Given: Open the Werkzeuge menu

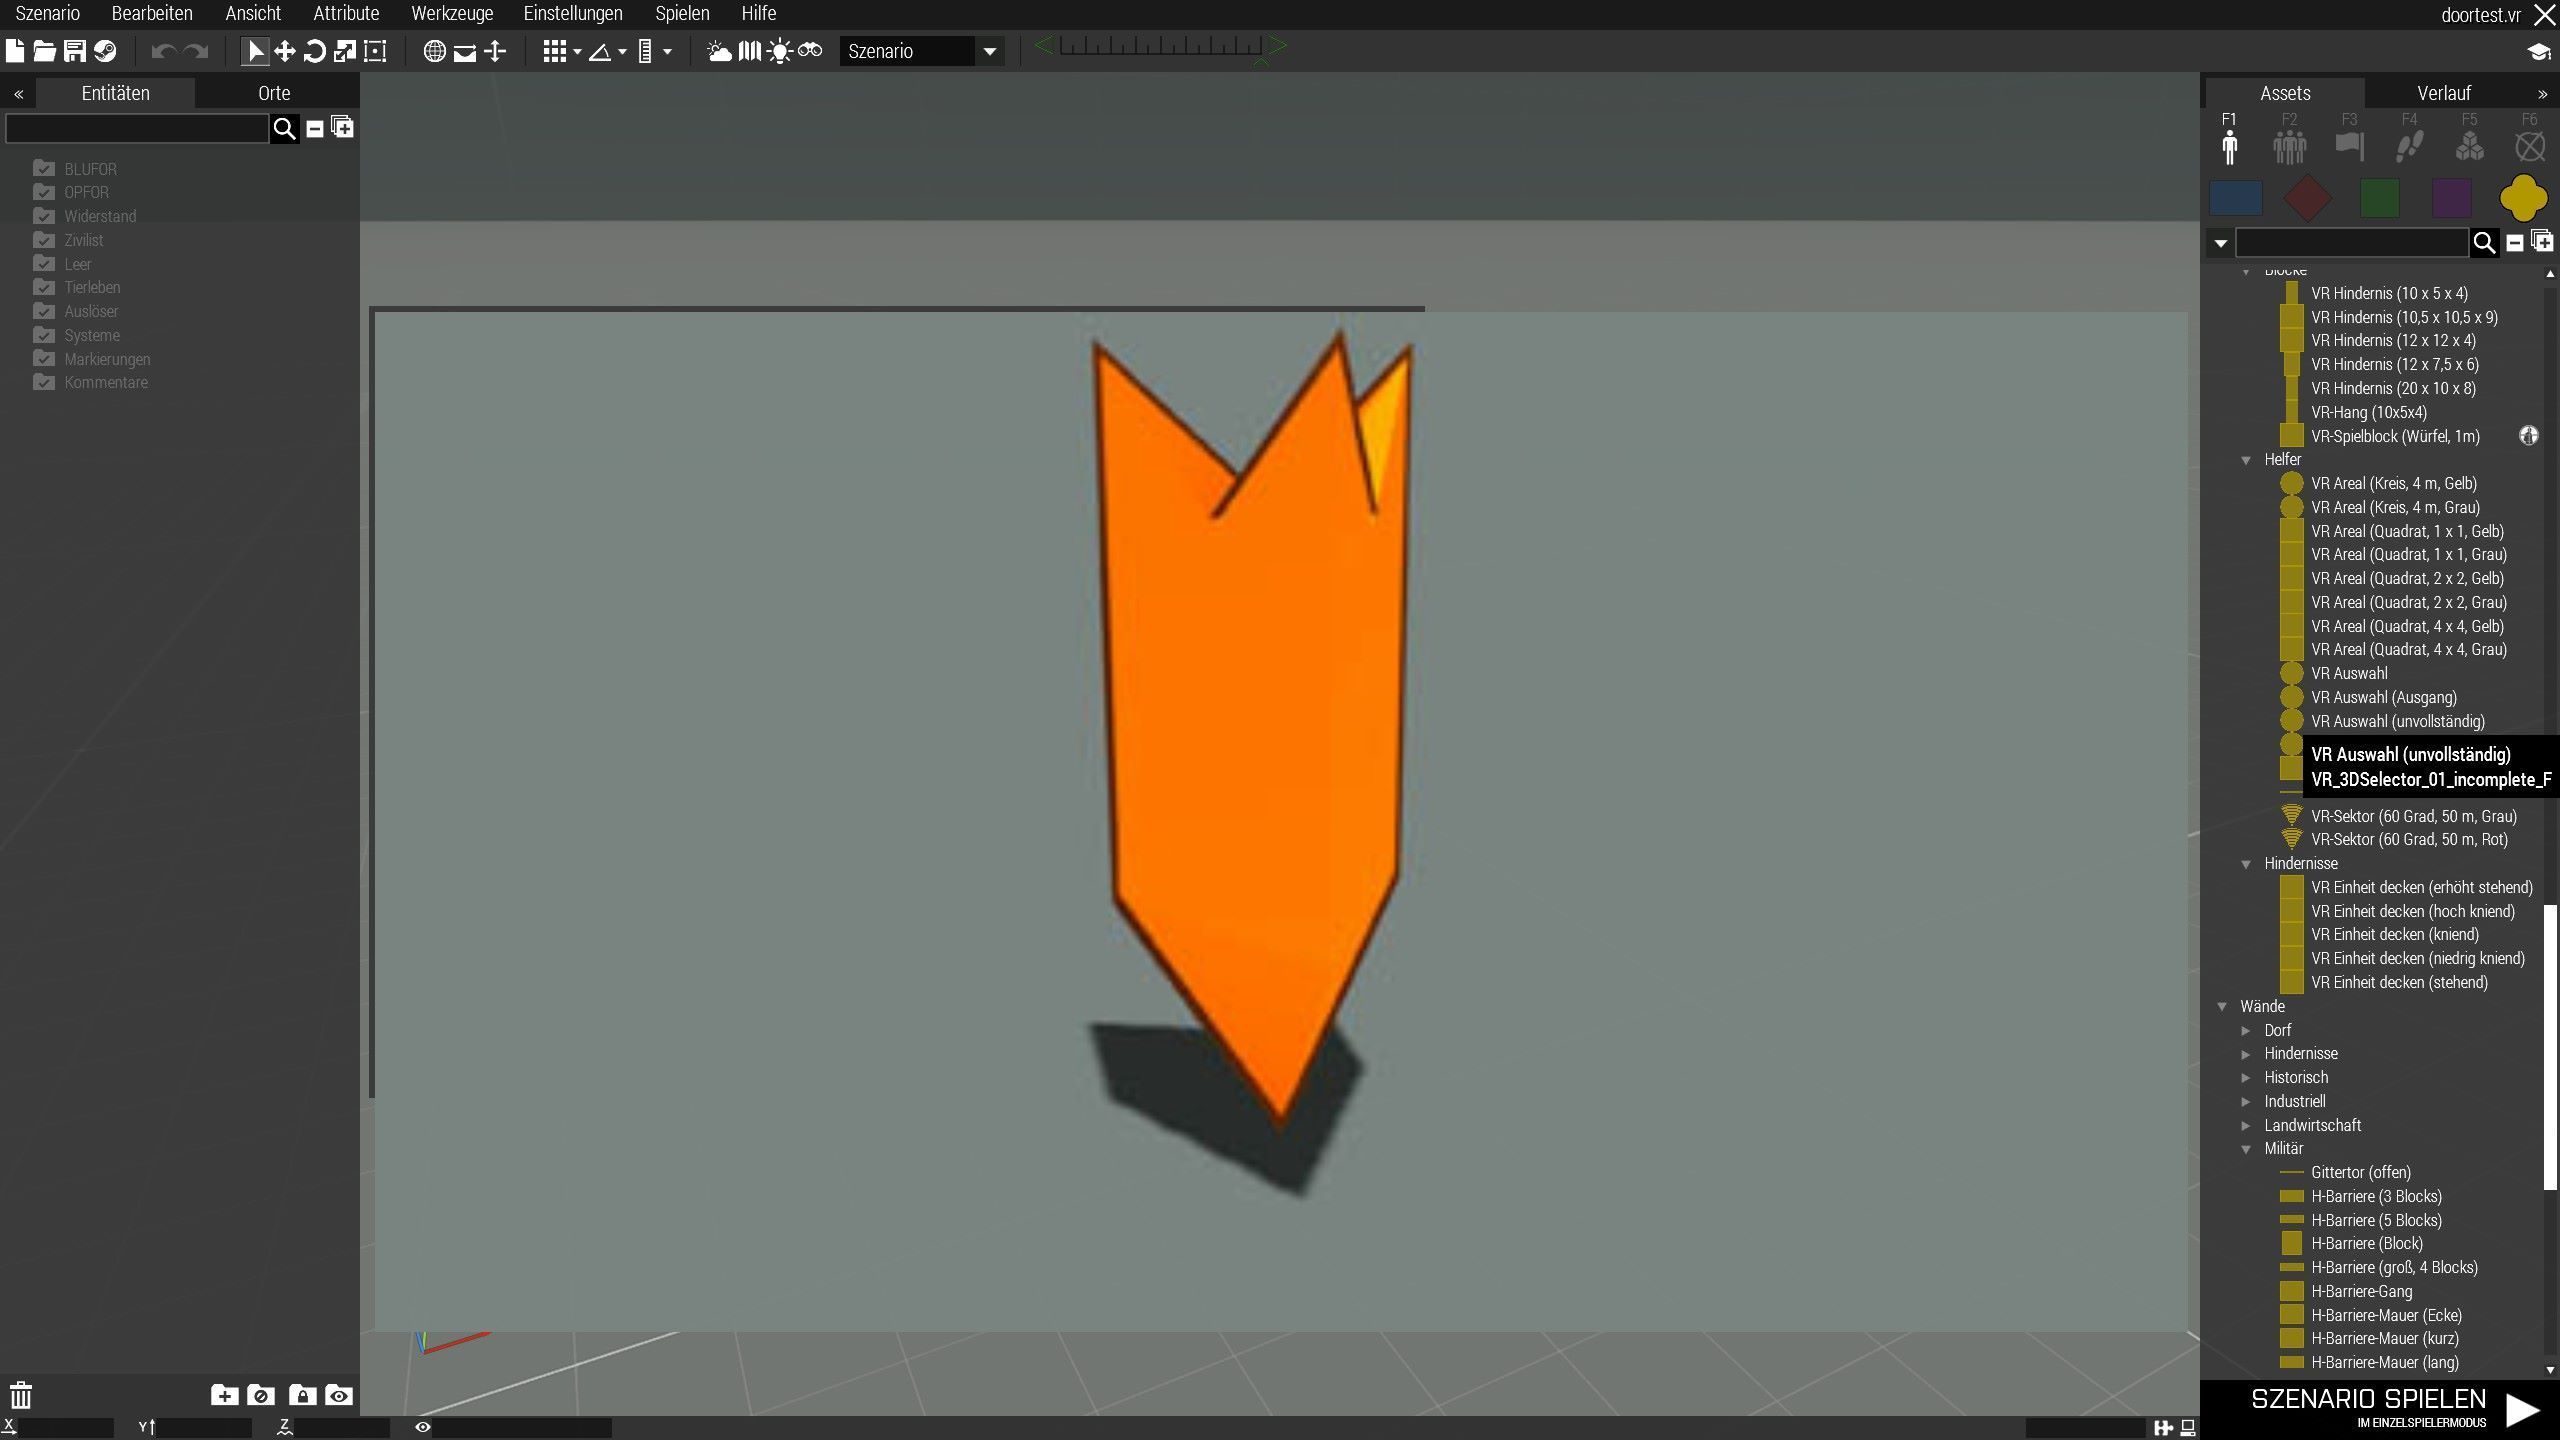Looking at the screenshot, I should [452, 14].
